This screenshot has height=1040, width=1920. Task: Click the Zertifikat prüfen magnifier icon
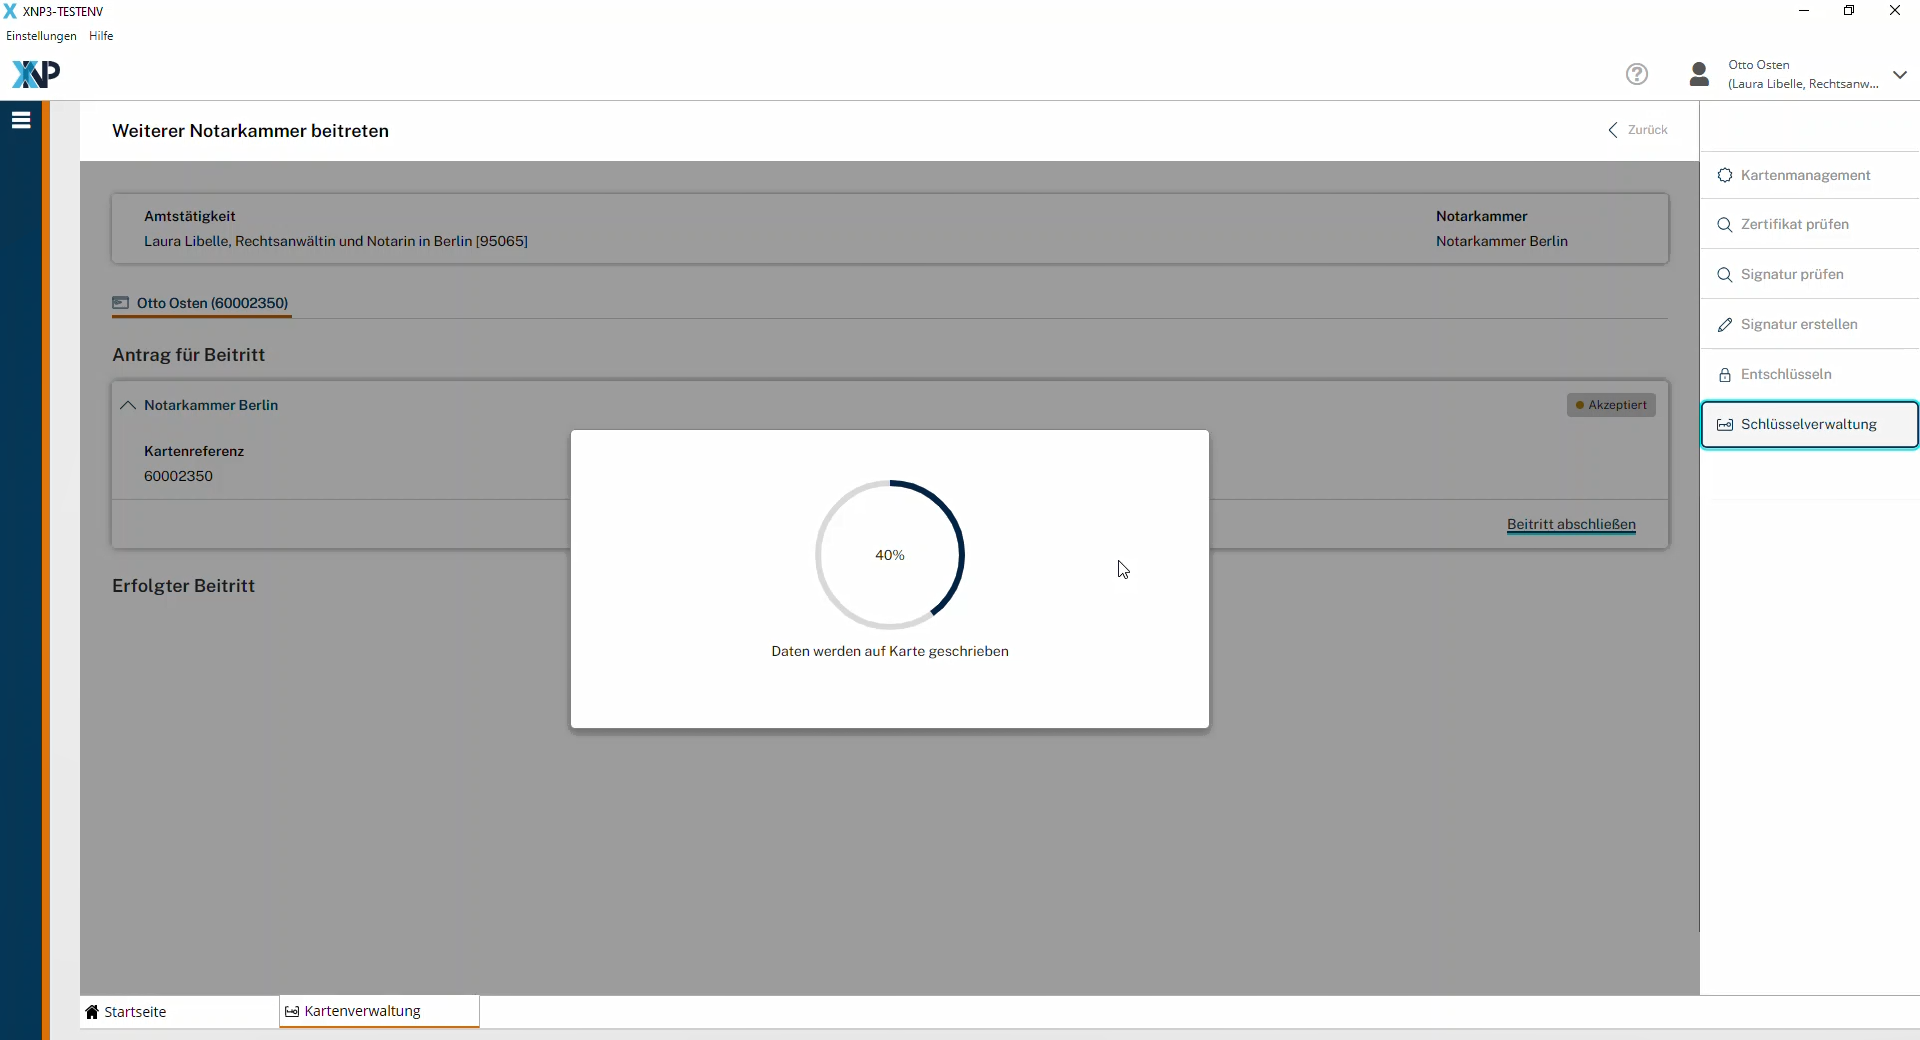click(1725, 225)
